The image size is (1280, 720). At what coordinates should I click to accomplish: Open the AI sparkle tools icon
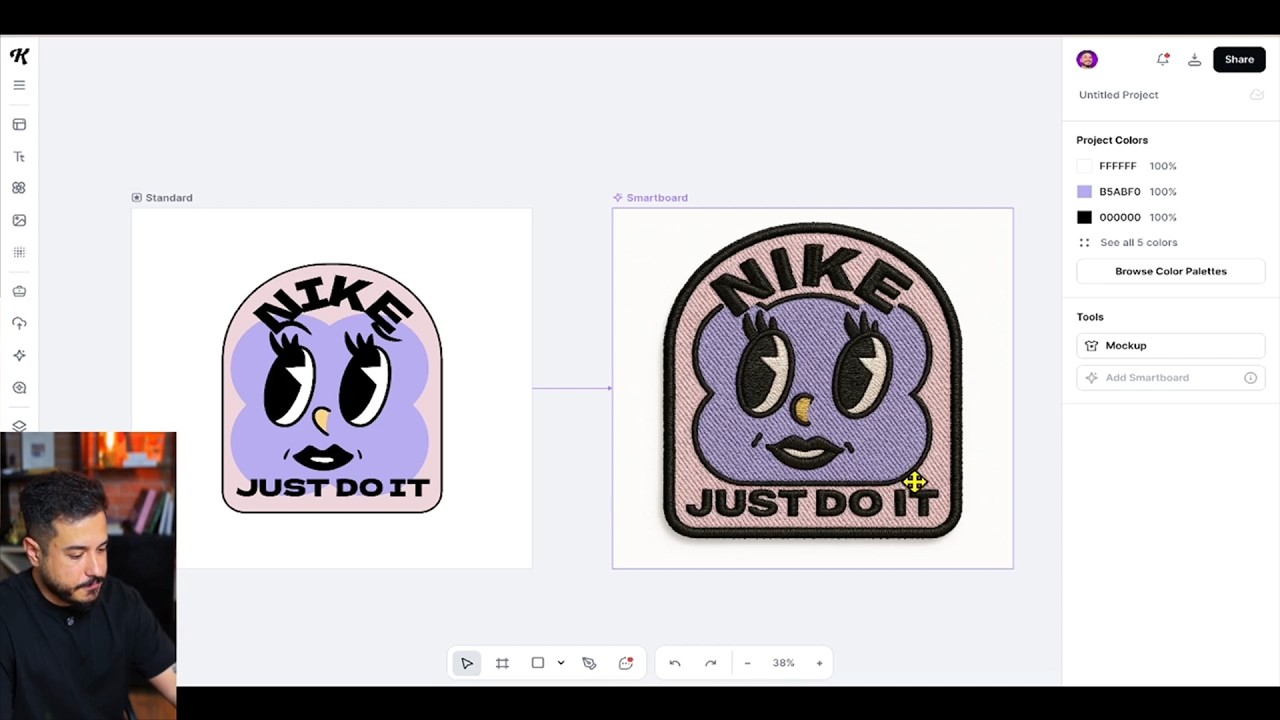pyautogui.click(x=19, y=356)
